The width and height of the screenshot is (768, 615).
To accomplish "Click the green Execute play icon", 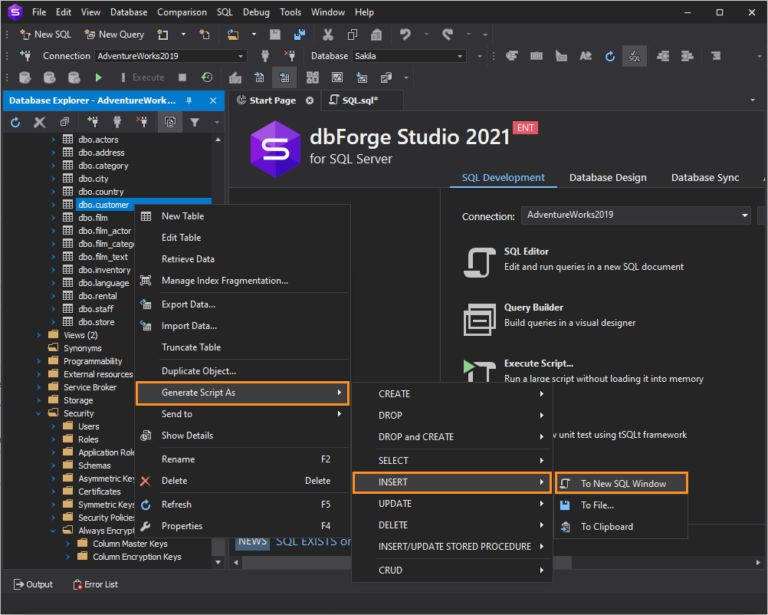I will [98, 77].
